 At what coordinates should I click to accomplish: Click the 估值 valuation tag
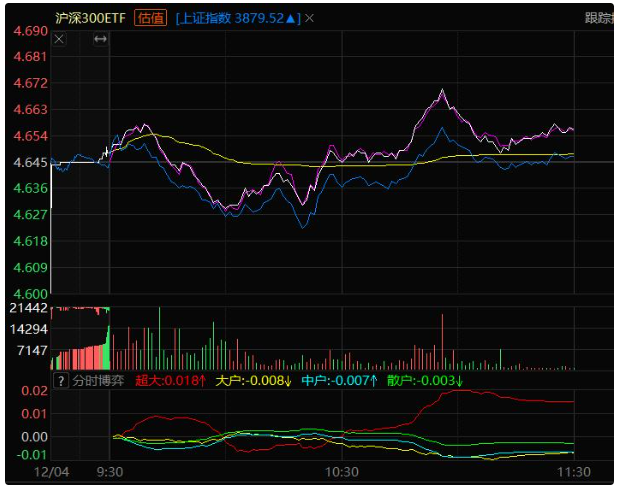pyautogui.click(x=151, y=18)
